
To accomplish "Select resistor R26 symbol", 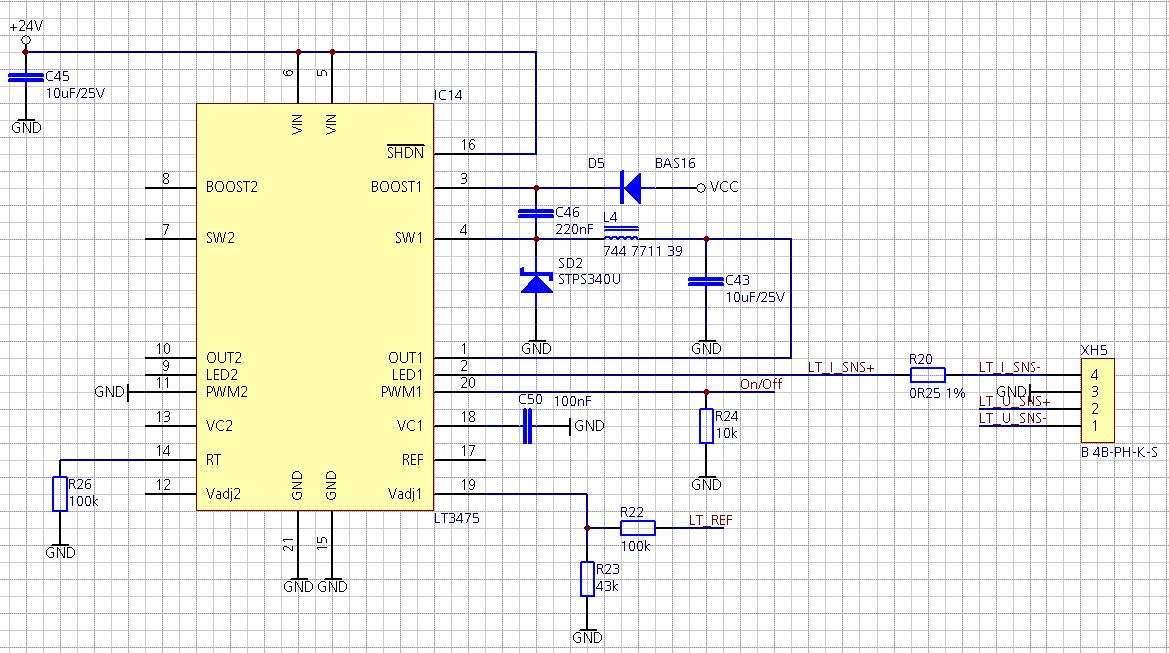I will click(60, 493).
